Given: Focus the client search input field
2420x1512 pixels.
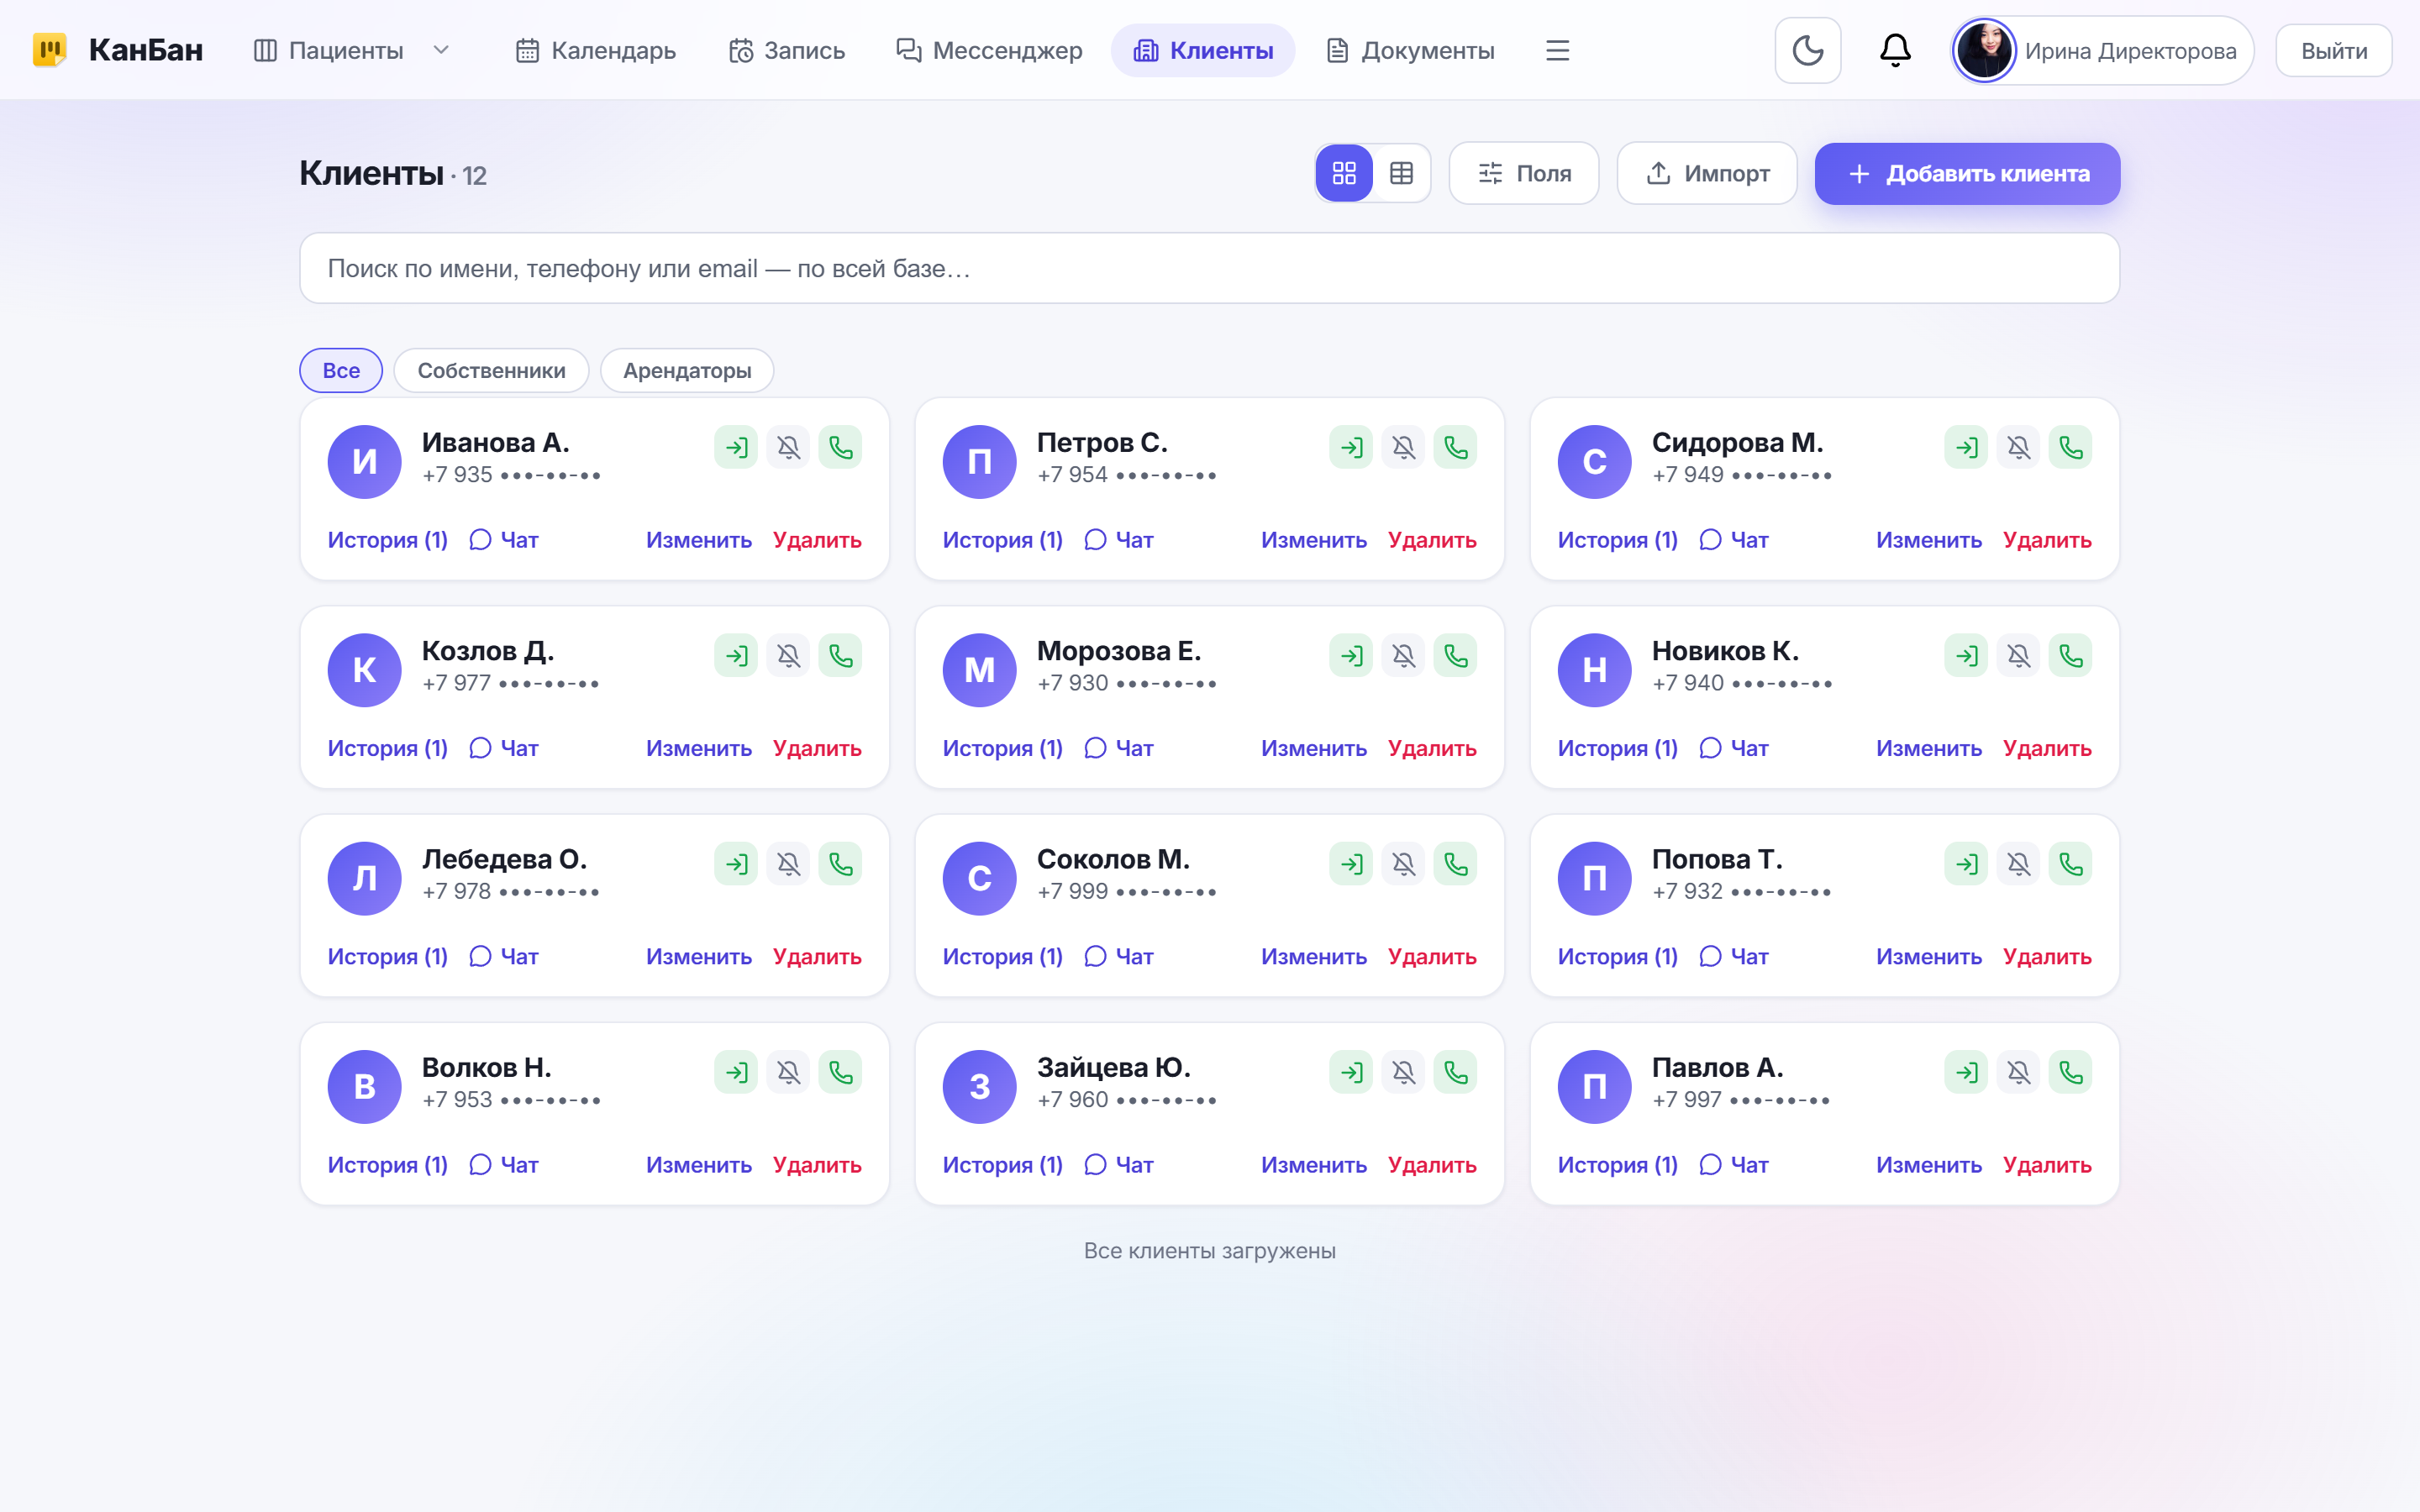Looking at the screenshot, I should pos(1209,268).
